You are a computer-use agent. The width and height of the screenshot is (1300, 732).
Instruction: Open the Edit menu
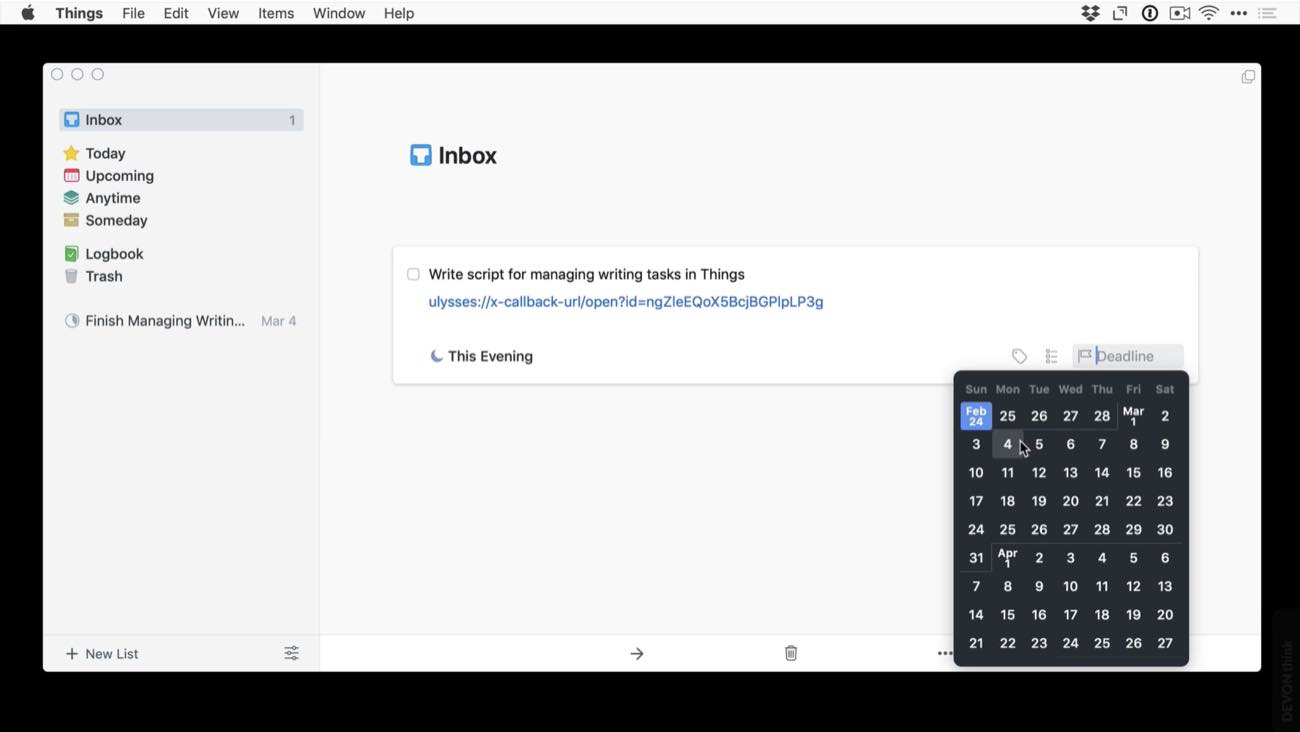[x=176, y=13]
